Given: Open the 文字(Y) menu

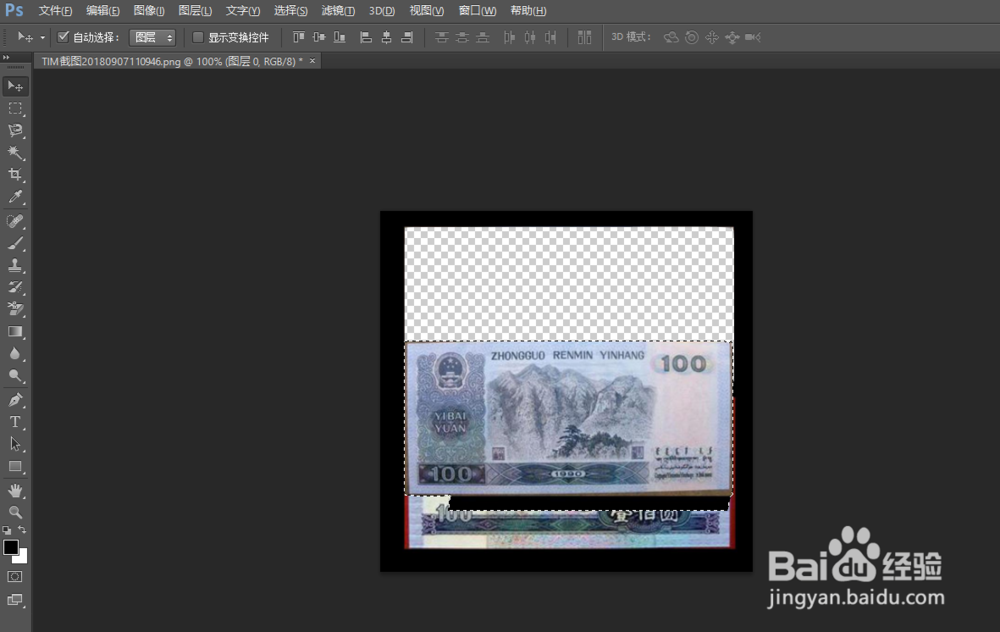Looking at the screenshot, I should tap(243, 11).
